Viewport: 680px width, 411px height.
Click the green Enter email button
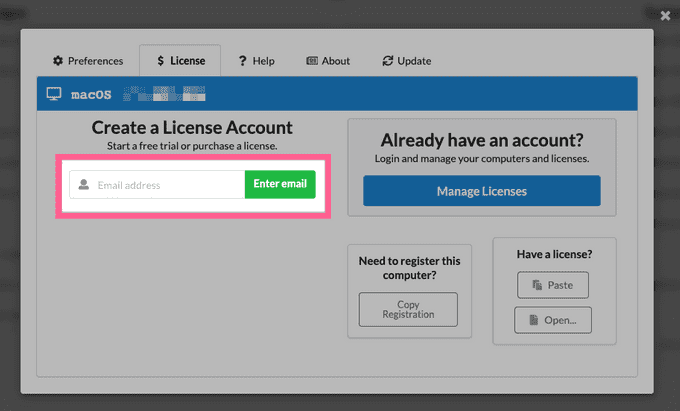pos(280,184)
